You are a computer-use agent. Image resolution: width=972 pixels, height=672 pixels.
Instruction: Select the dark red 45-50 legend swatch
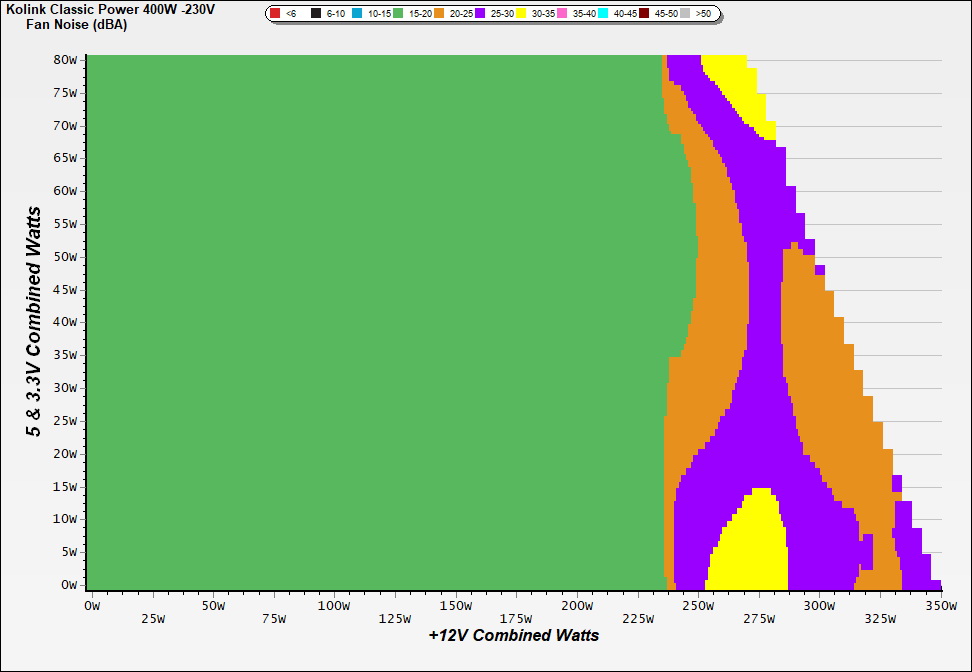[644, 14]
